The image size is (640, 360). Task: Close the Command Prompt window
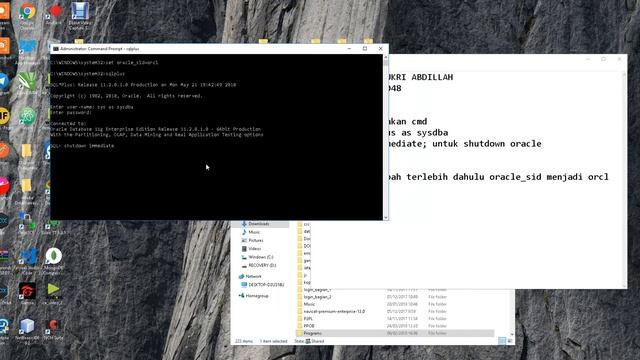380,49
